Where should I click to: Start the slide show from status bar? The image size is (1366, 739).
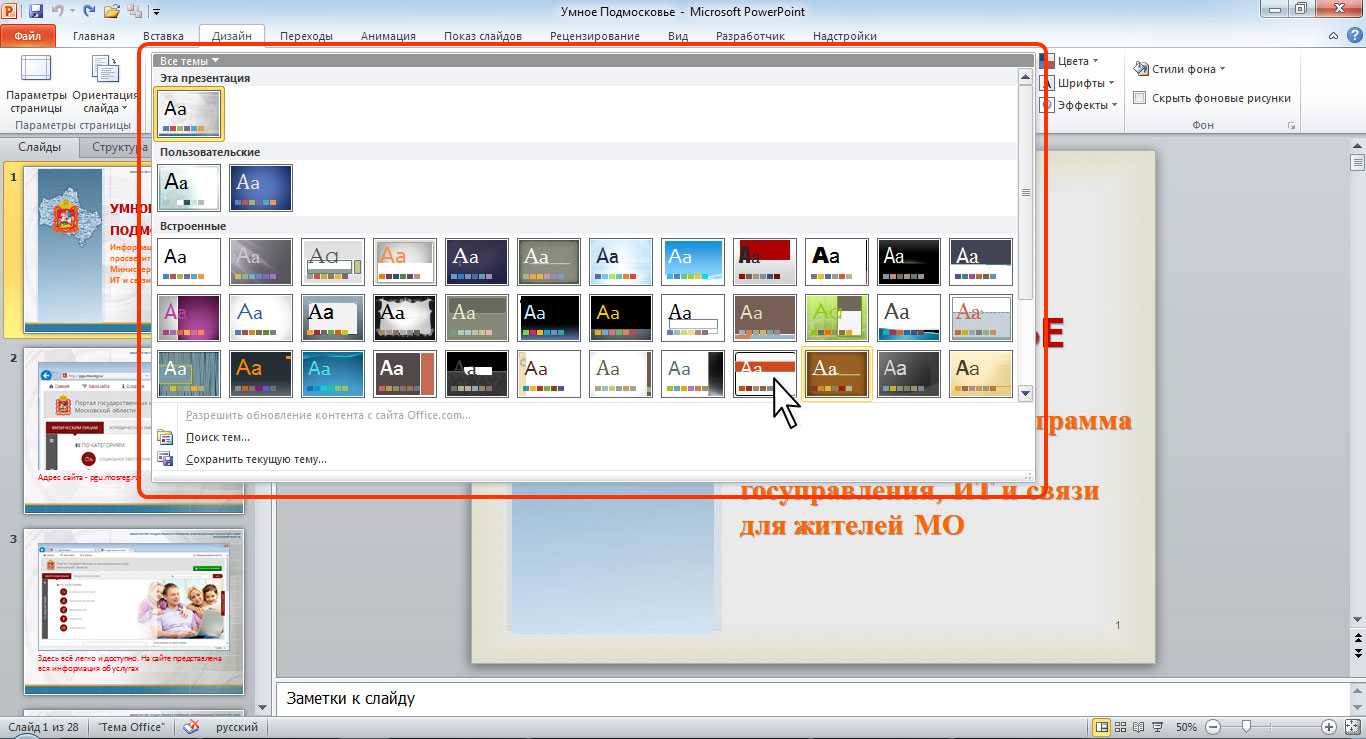(1158, 727)
